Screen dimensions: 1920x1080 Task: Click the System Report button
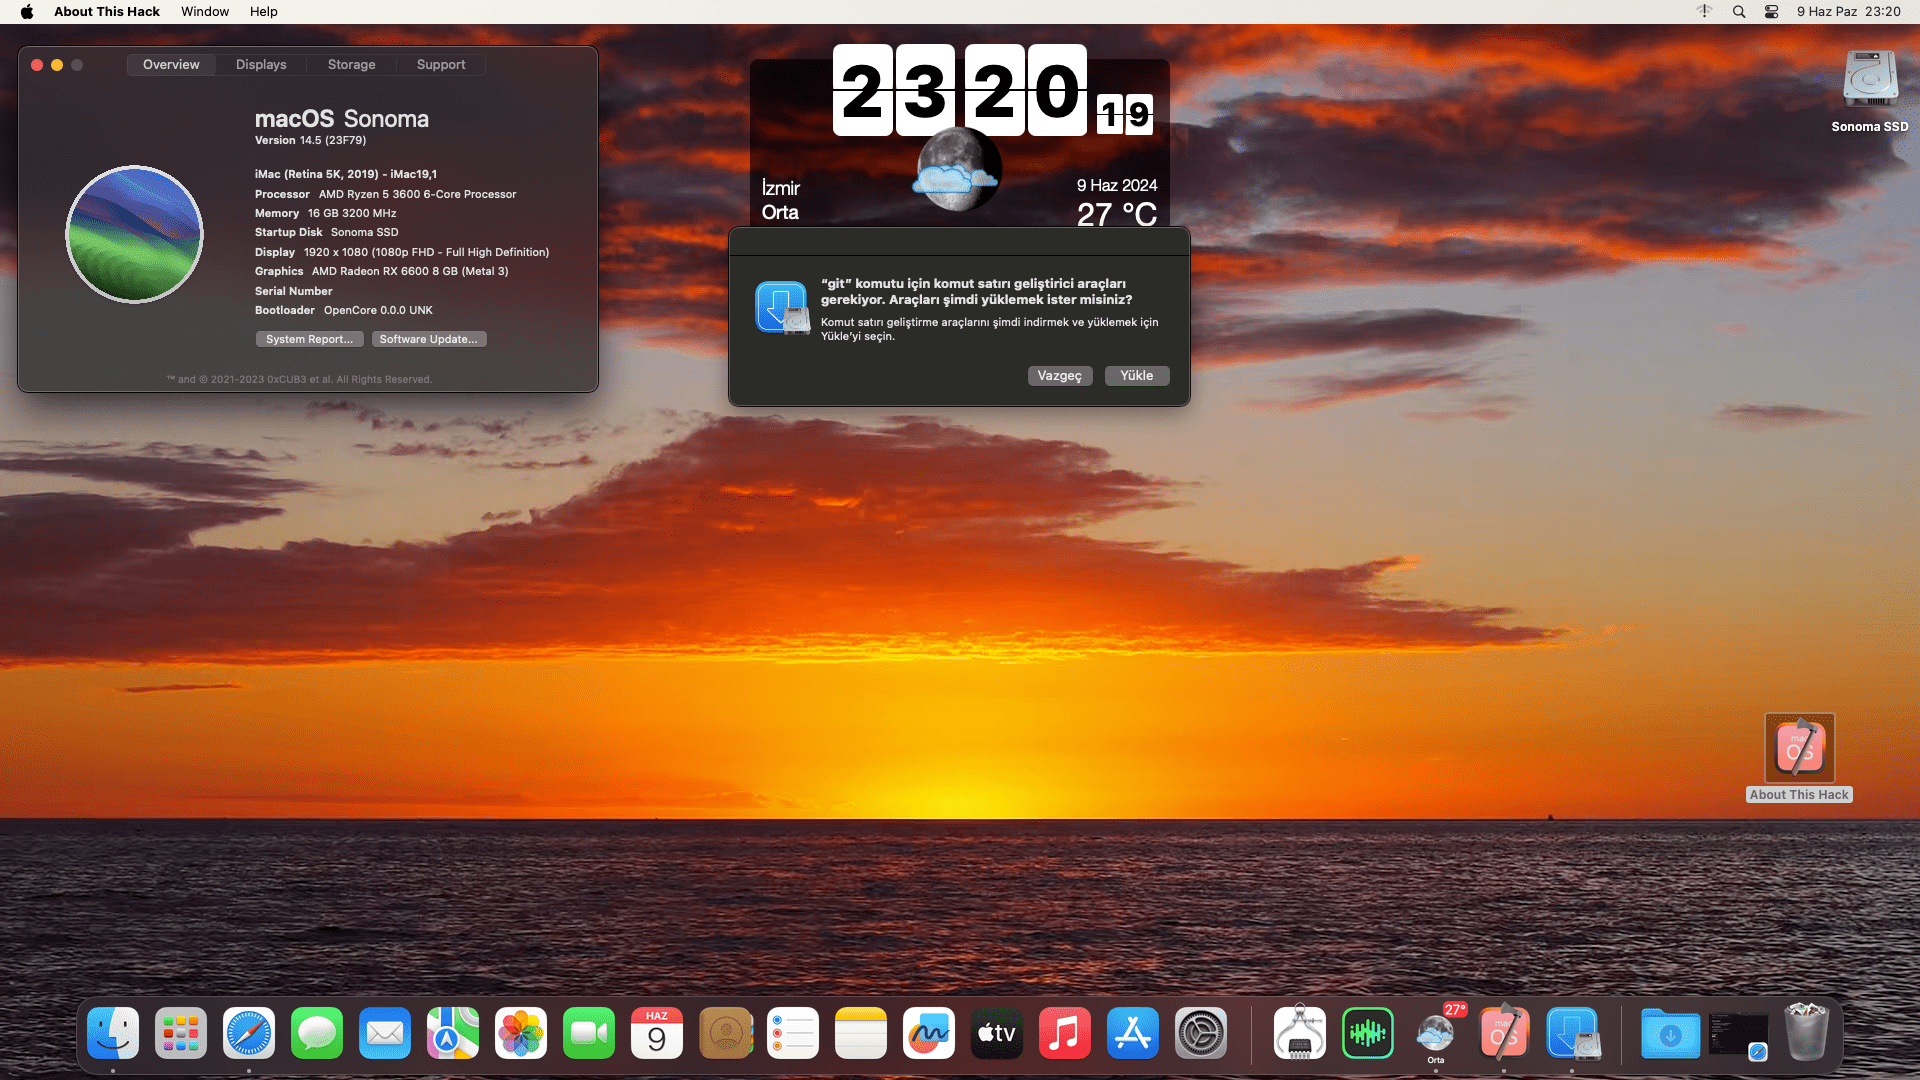(309, 339)
